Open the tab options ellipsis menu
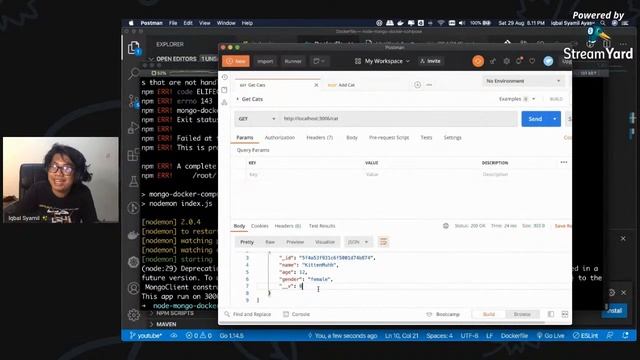 pyautogui.click(x=429, y=85)
